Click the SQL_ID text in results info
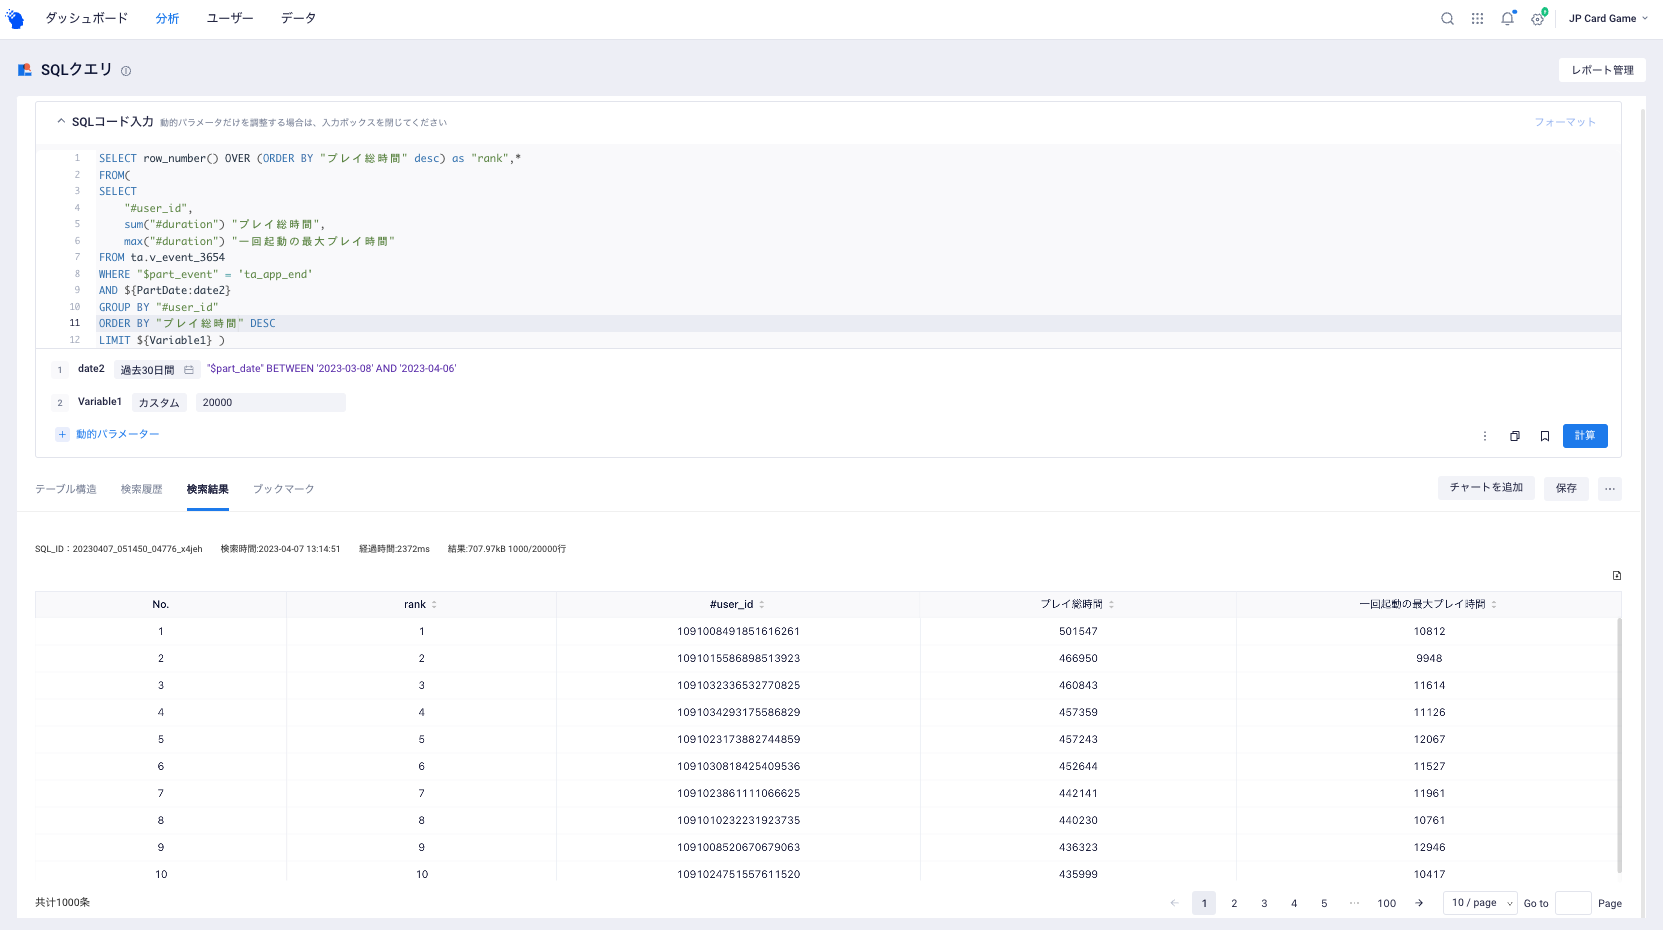 coord(118,549)
